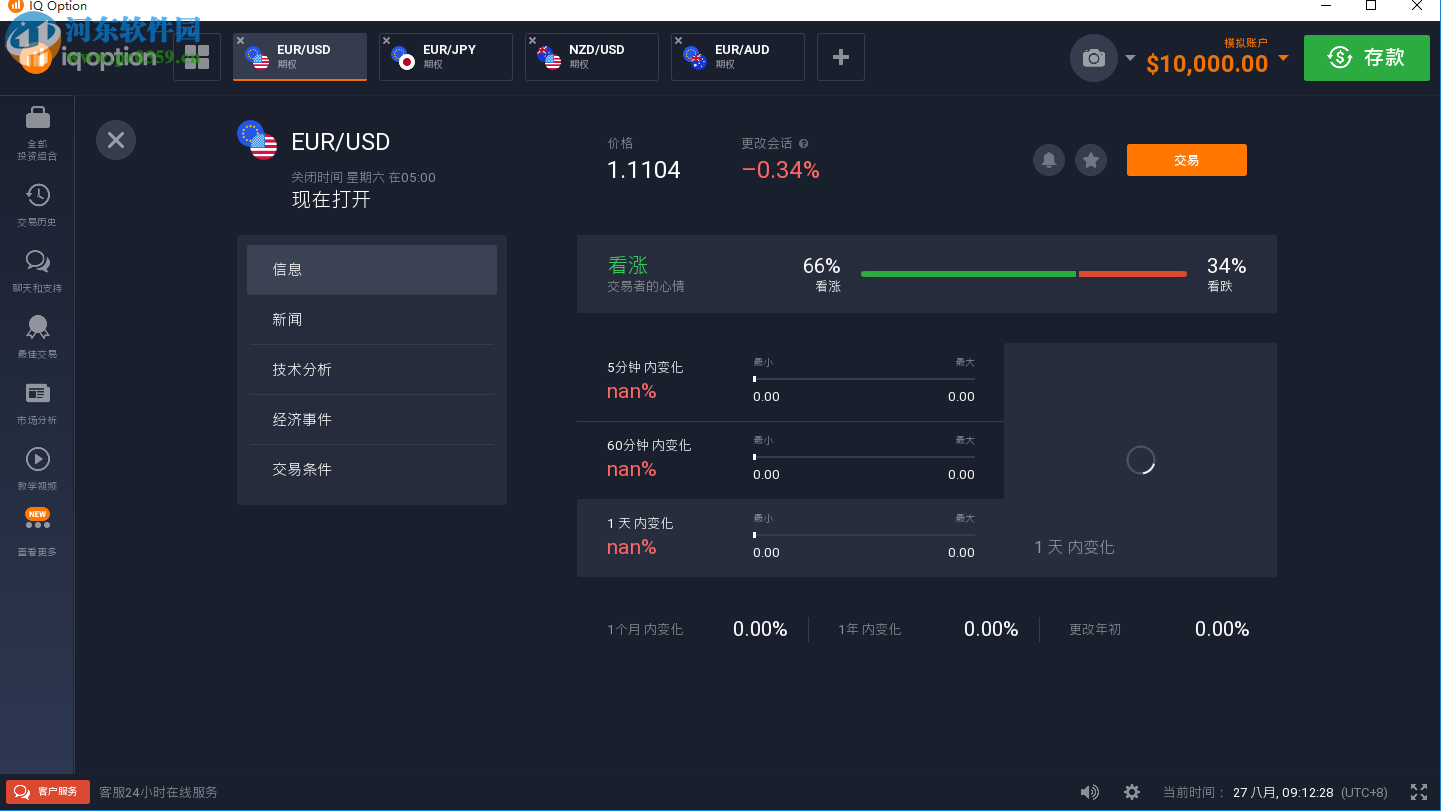Take a screenshot with the camera icon
This screenshot has height=811, width=1441.
pos(1093,57)
